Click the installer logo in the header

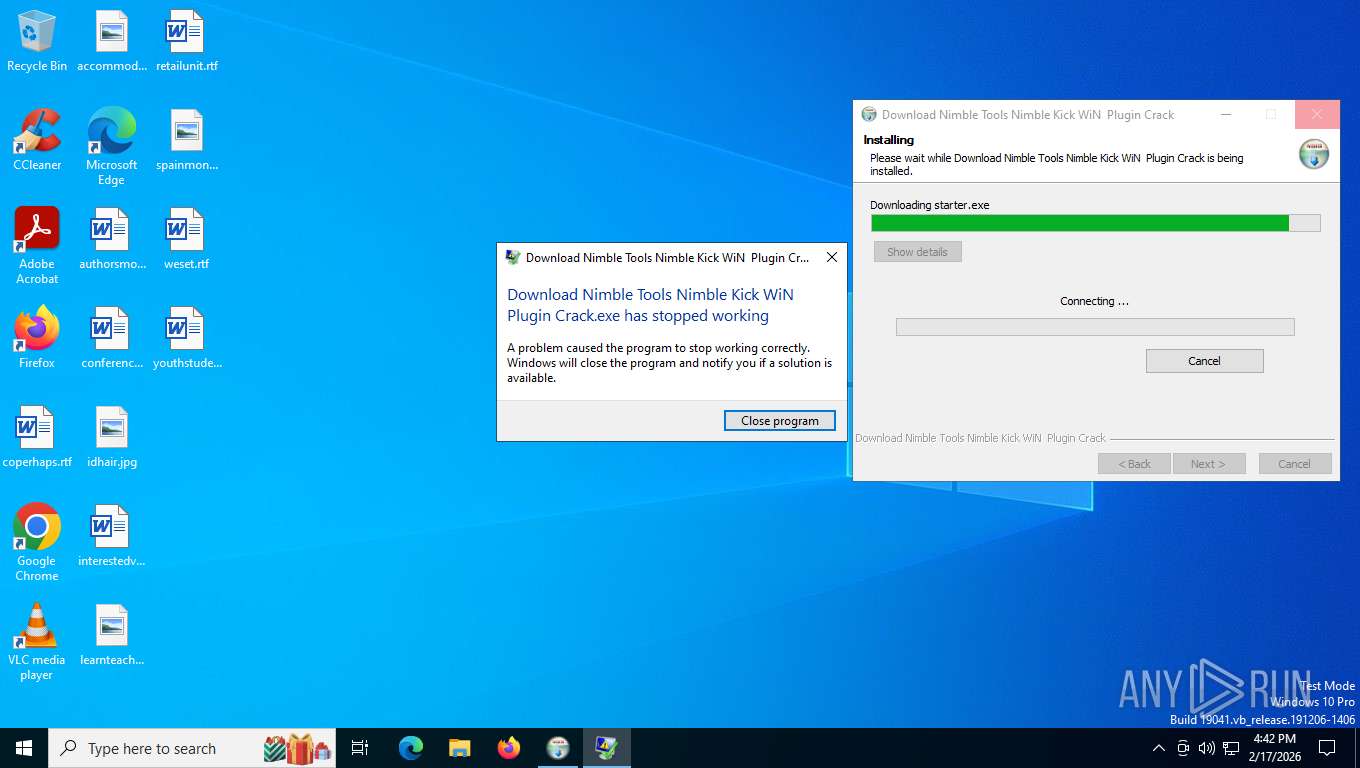point(1313,154)
